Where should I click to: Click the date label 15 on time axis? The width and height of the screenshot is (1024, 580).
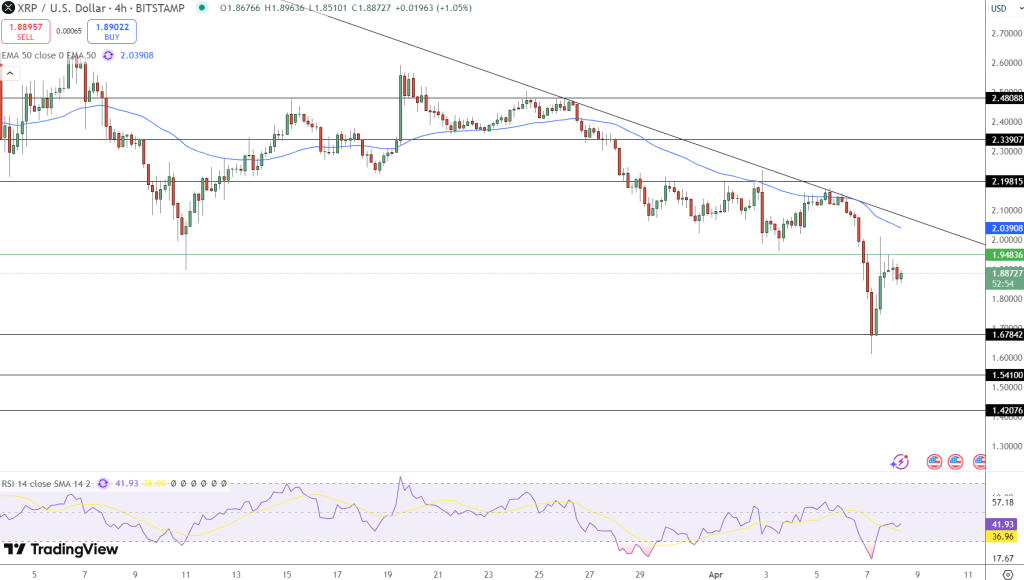click(287, 575)
